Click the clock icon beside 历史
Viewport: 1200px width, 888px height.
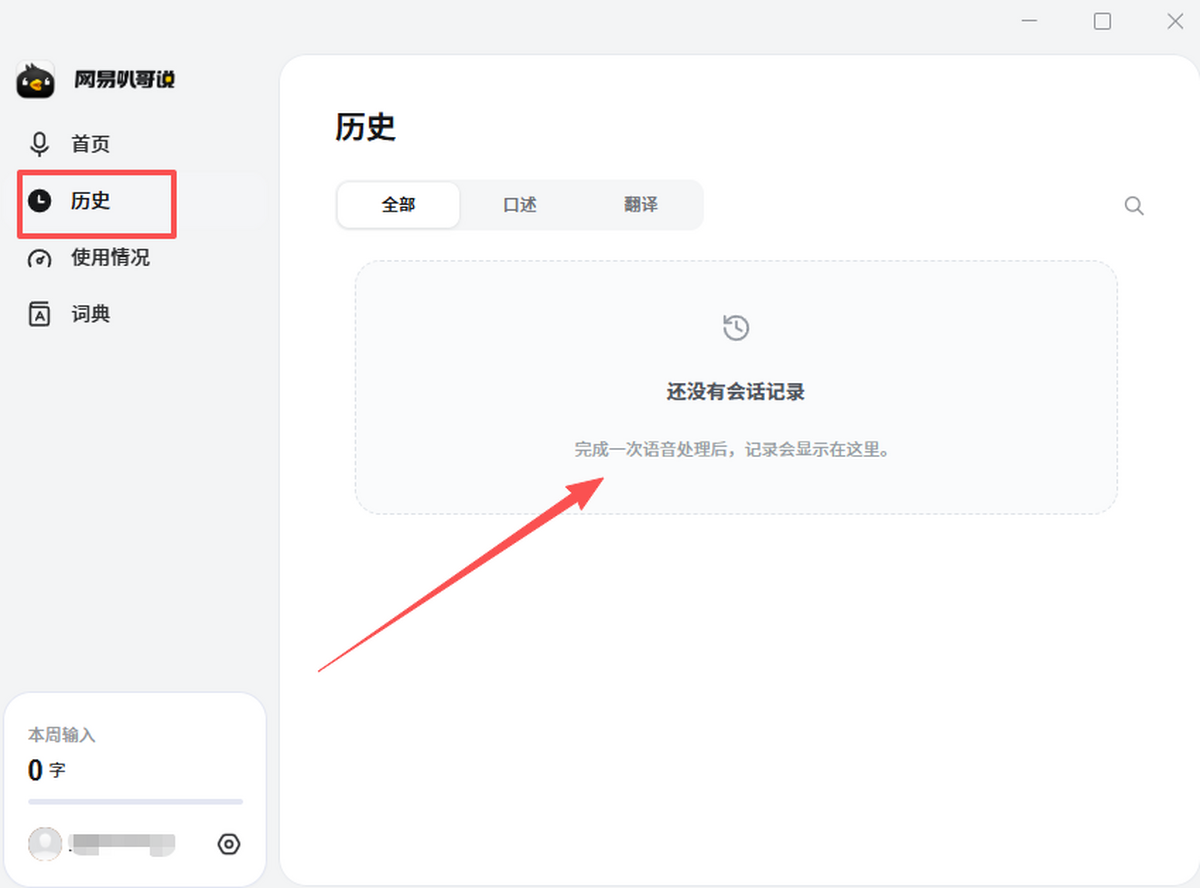pos(39,201)
